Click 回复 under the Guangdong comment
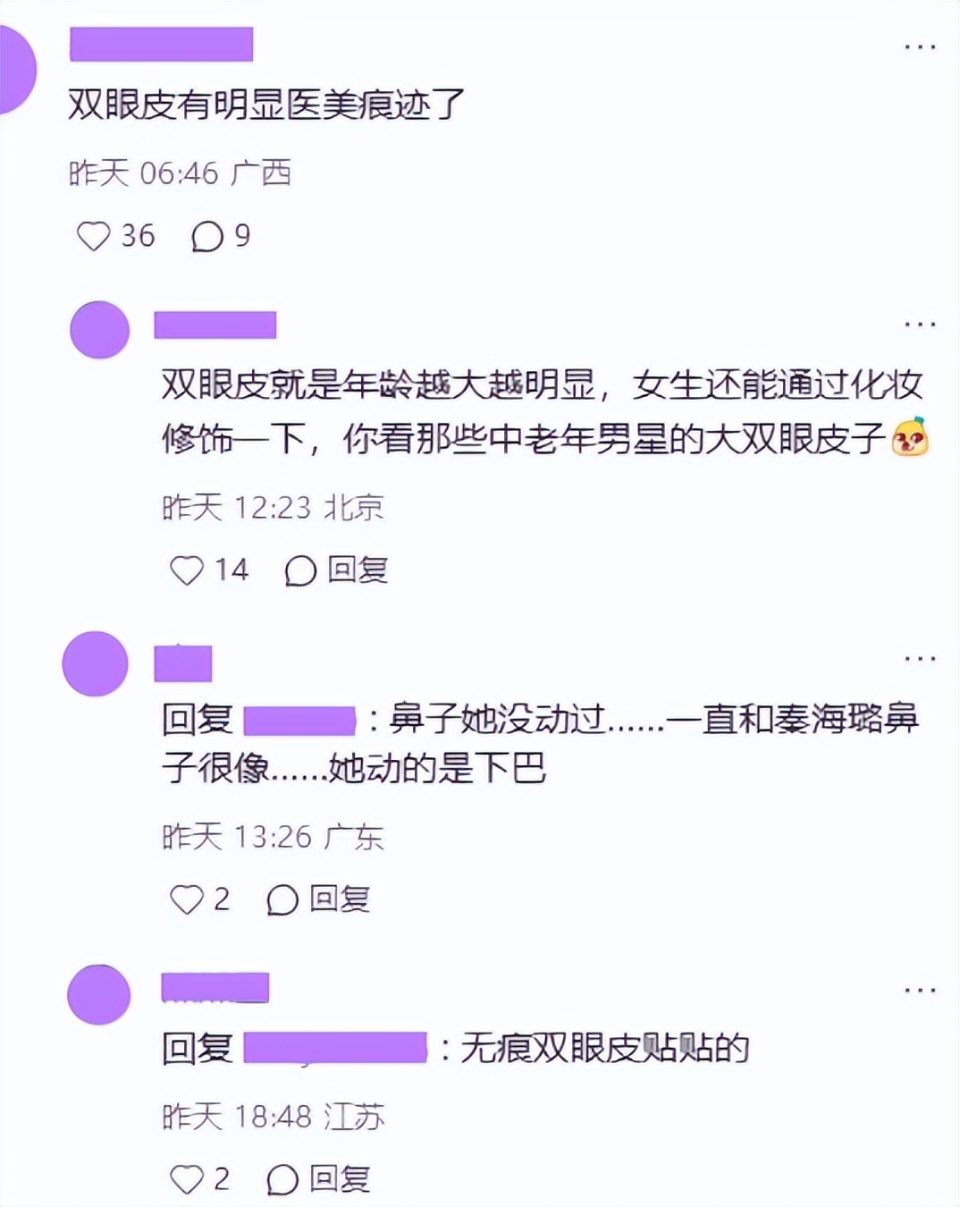 pyautogui.click(x=340, y=900)
